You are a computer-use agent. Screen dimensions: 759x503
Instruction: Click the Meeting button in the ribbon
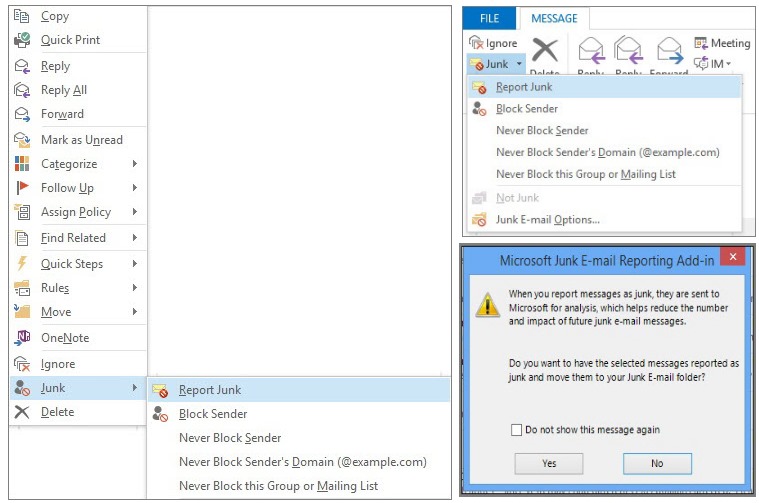tap(722, 43)
